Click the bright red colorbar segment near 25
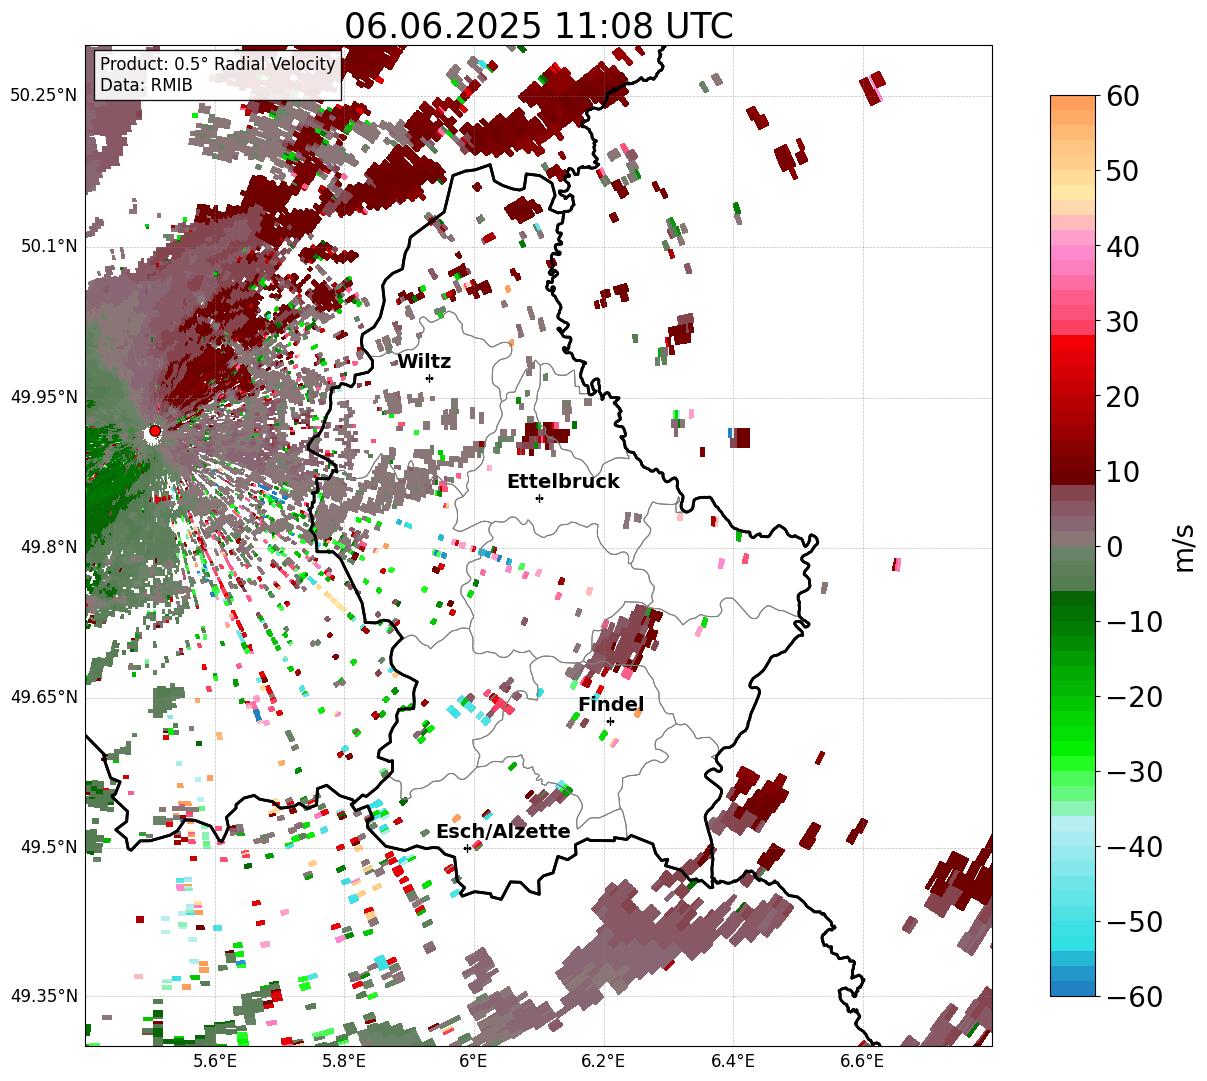Screen dimensions: 1207x1081 coord(1072,359)
